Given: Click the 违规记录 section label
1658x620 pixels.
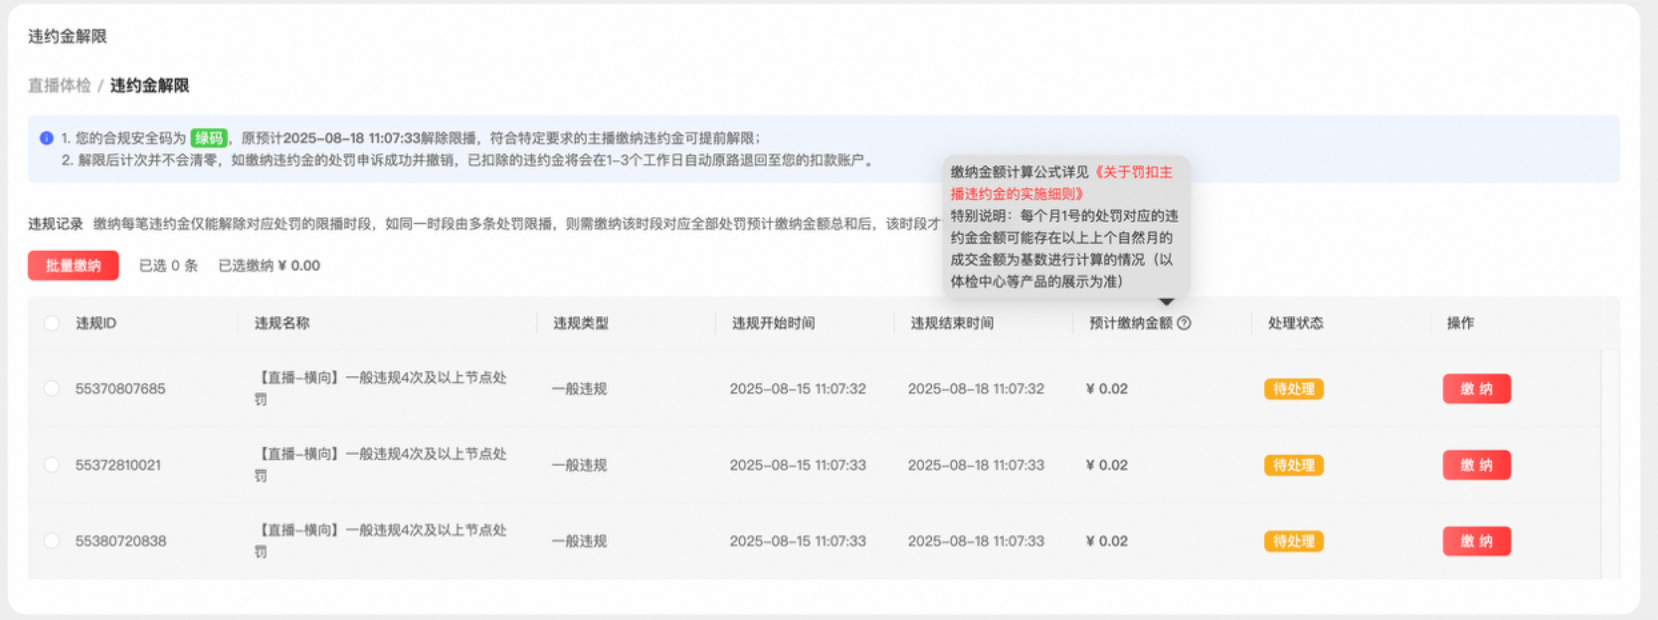Looking at the screenshot, I should [x=55, y=223].
